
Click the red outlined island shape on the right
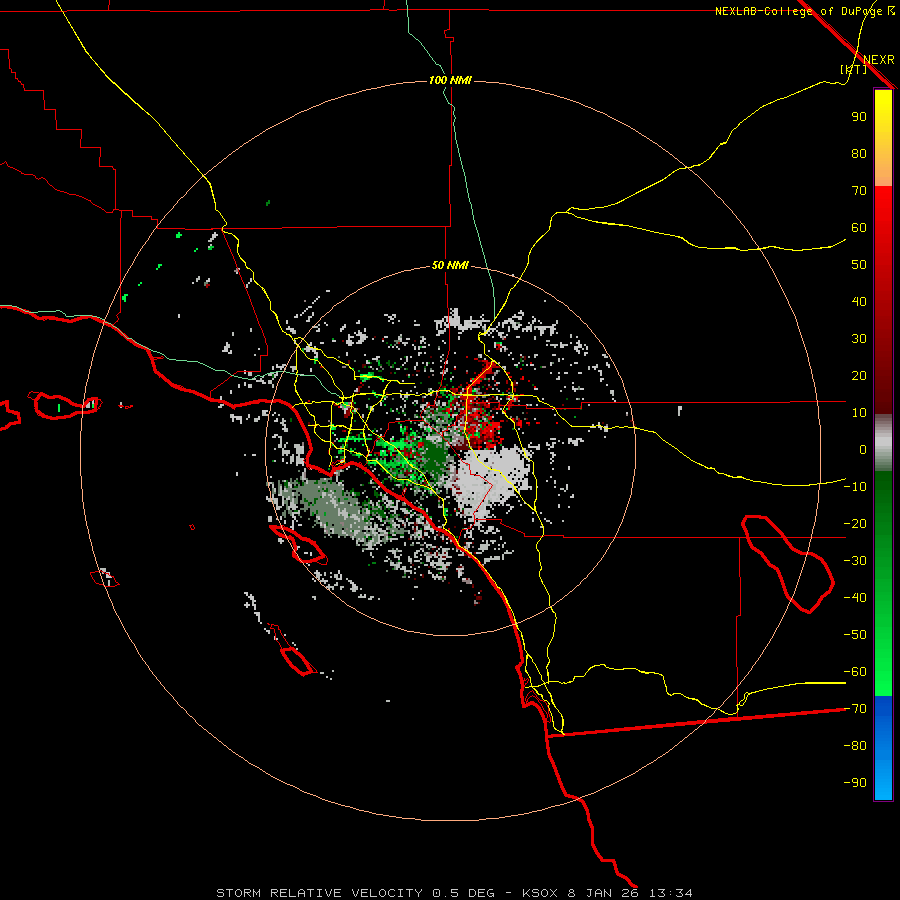[788, 564]
